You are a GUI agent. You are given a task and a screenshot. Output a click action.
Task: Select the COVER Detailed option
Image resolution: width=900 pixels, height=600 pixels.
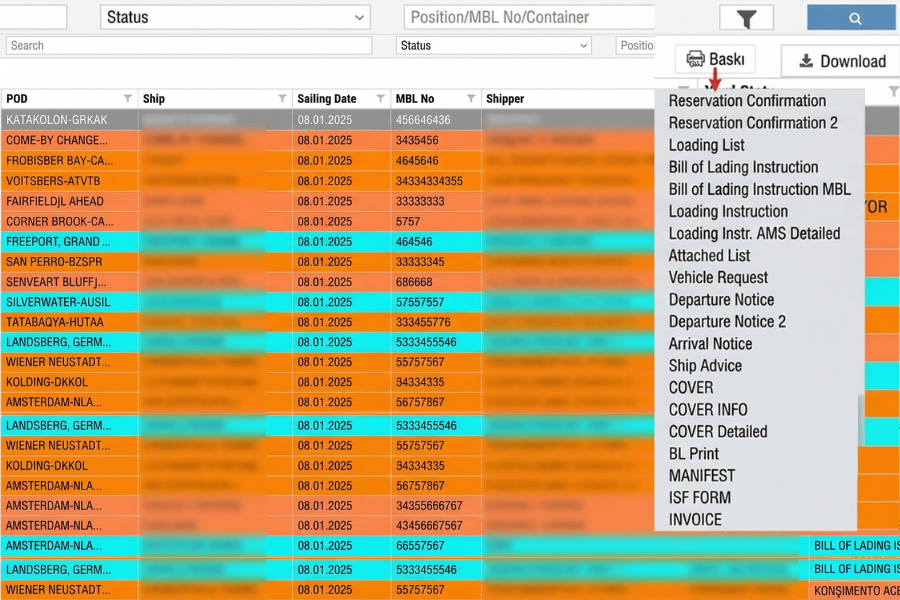point(718,431)
